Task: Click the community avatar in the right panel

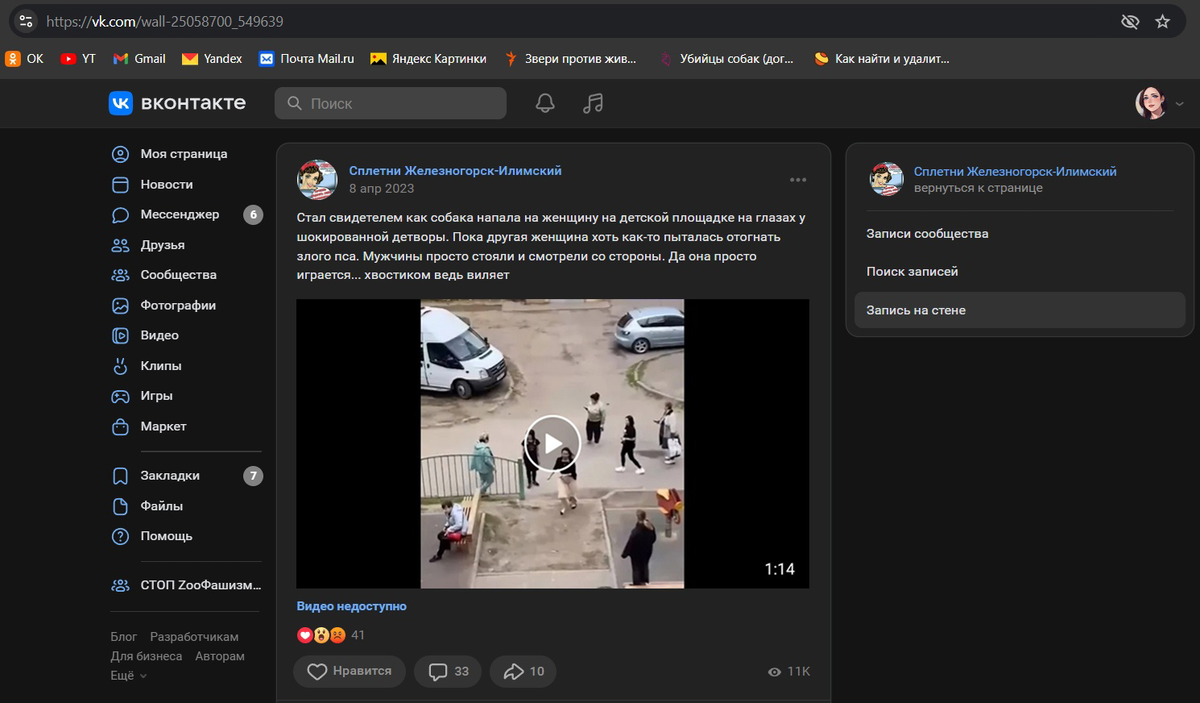Action: coord(885,179)
